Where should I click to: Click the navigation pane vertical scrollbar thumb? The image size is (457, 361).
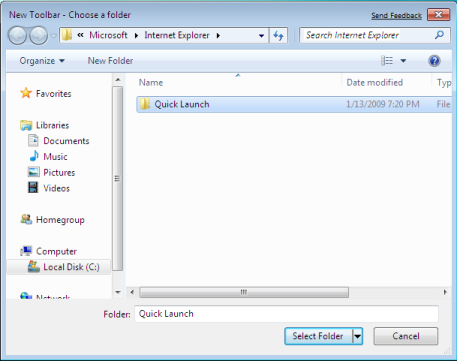click(x=118, y=178)
